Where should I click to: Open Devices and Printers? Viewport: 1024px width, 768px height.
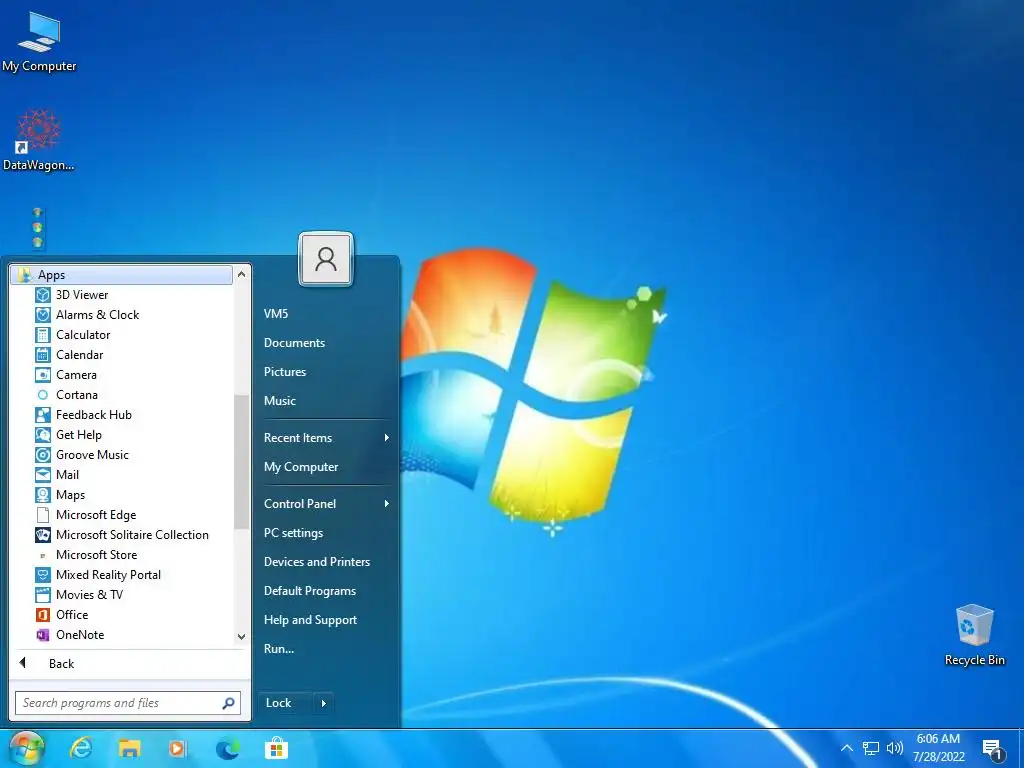pos(317,562)
